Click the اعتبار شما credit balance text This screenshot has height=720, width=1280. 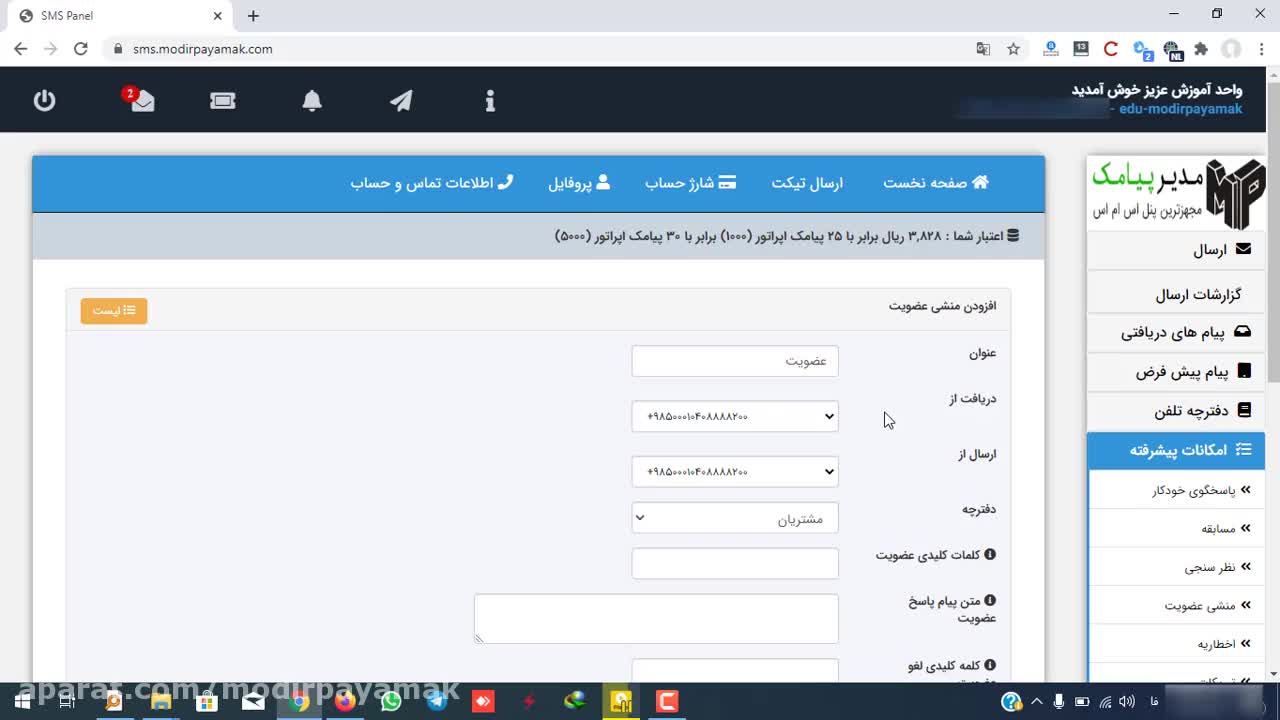786,236
